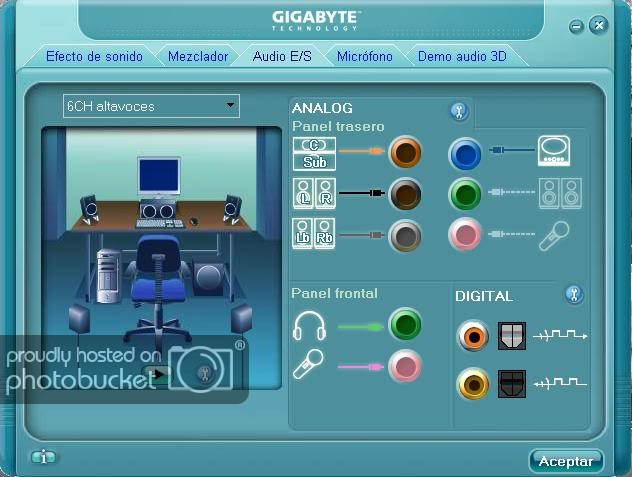The height and width of the screenshot is (477, 632).
Task: Click the pink rear panel microphone jack
Action: (x=465, y=235)
